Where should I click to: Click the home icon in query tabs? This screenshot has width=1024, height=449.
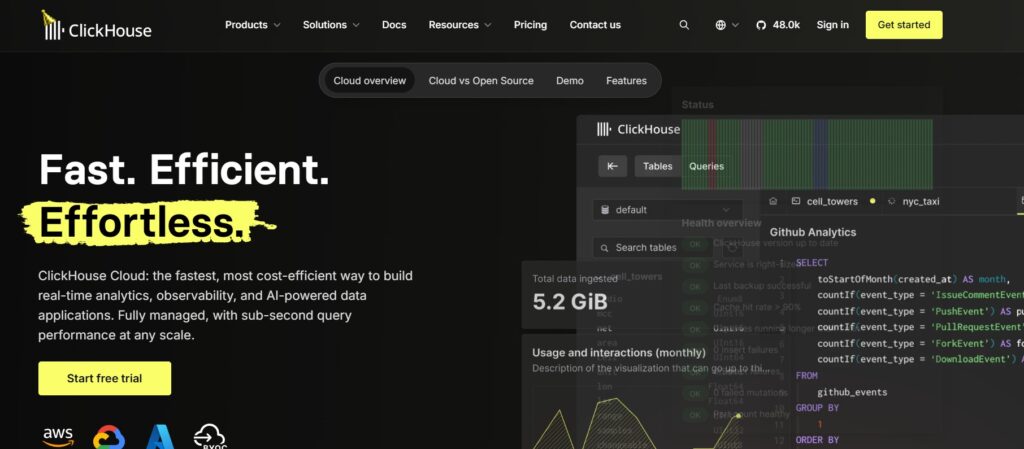point(773,201)
